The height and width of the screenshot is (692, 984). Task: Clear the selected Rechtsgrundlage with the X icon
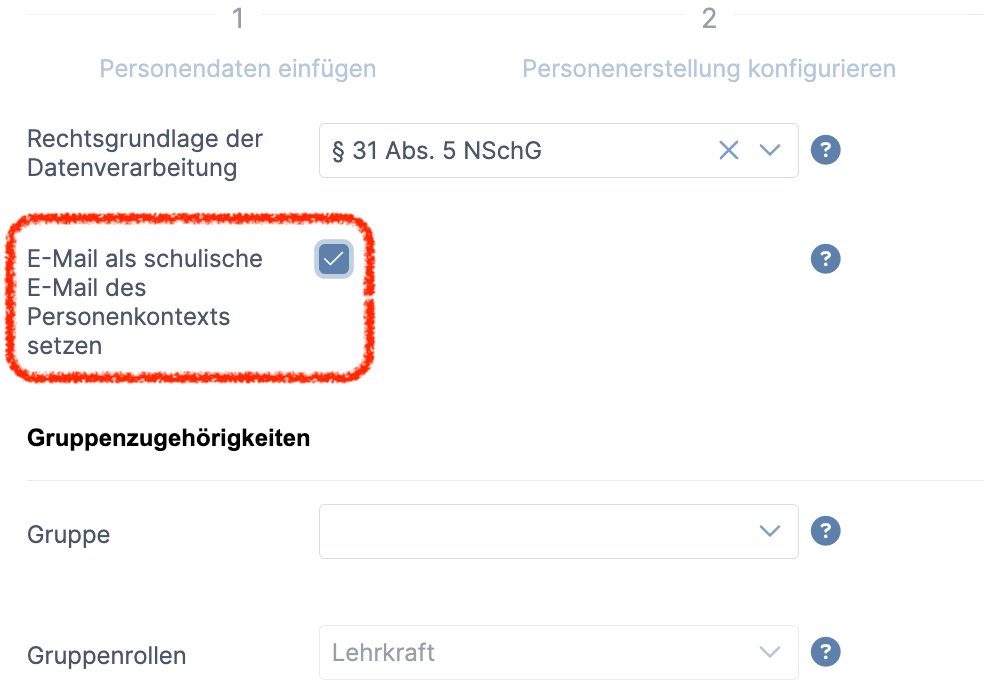click(x=729, y=151)
